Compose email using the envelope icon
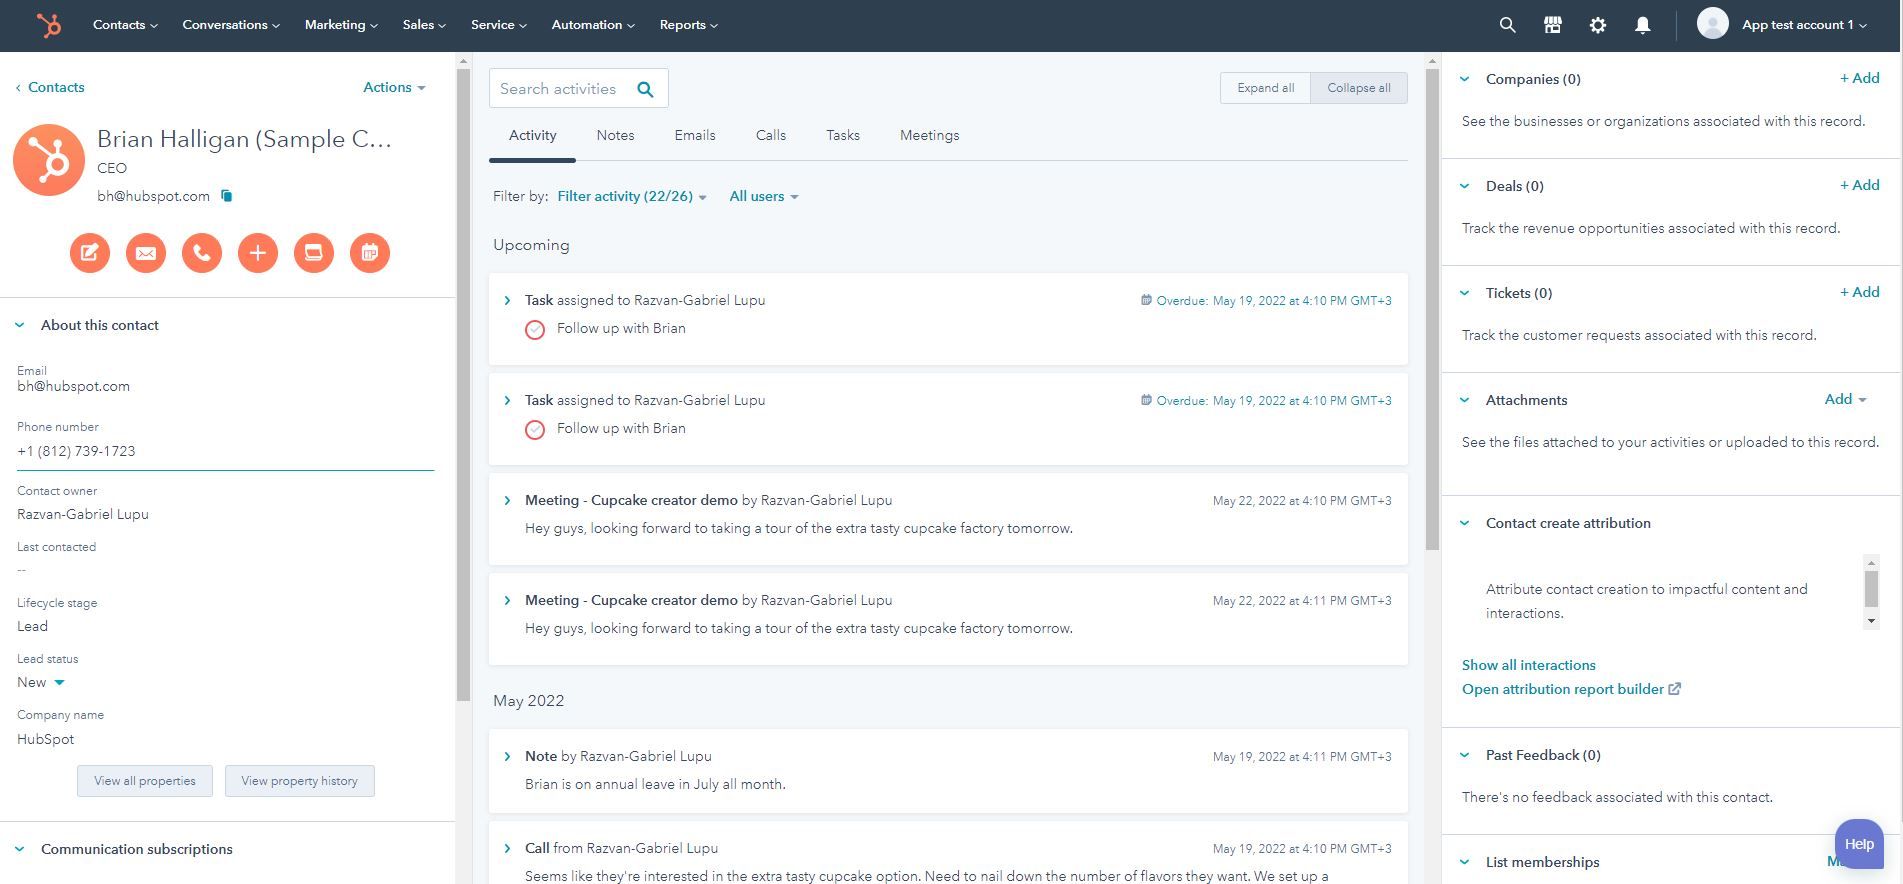The height and width of the screenshot is (884, 1903). [146, 253]
